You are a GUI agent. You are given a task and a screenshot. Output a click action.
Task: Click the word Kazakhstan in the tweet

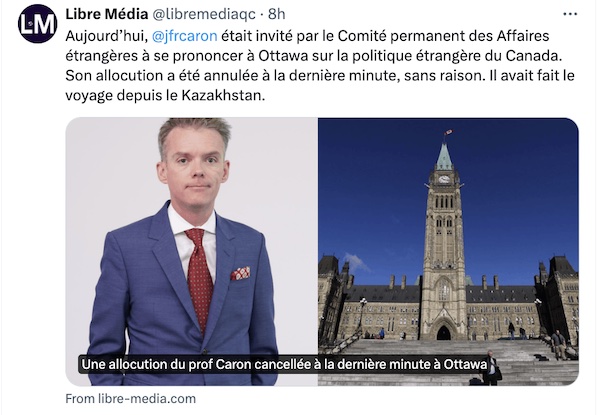coord(223,95)
